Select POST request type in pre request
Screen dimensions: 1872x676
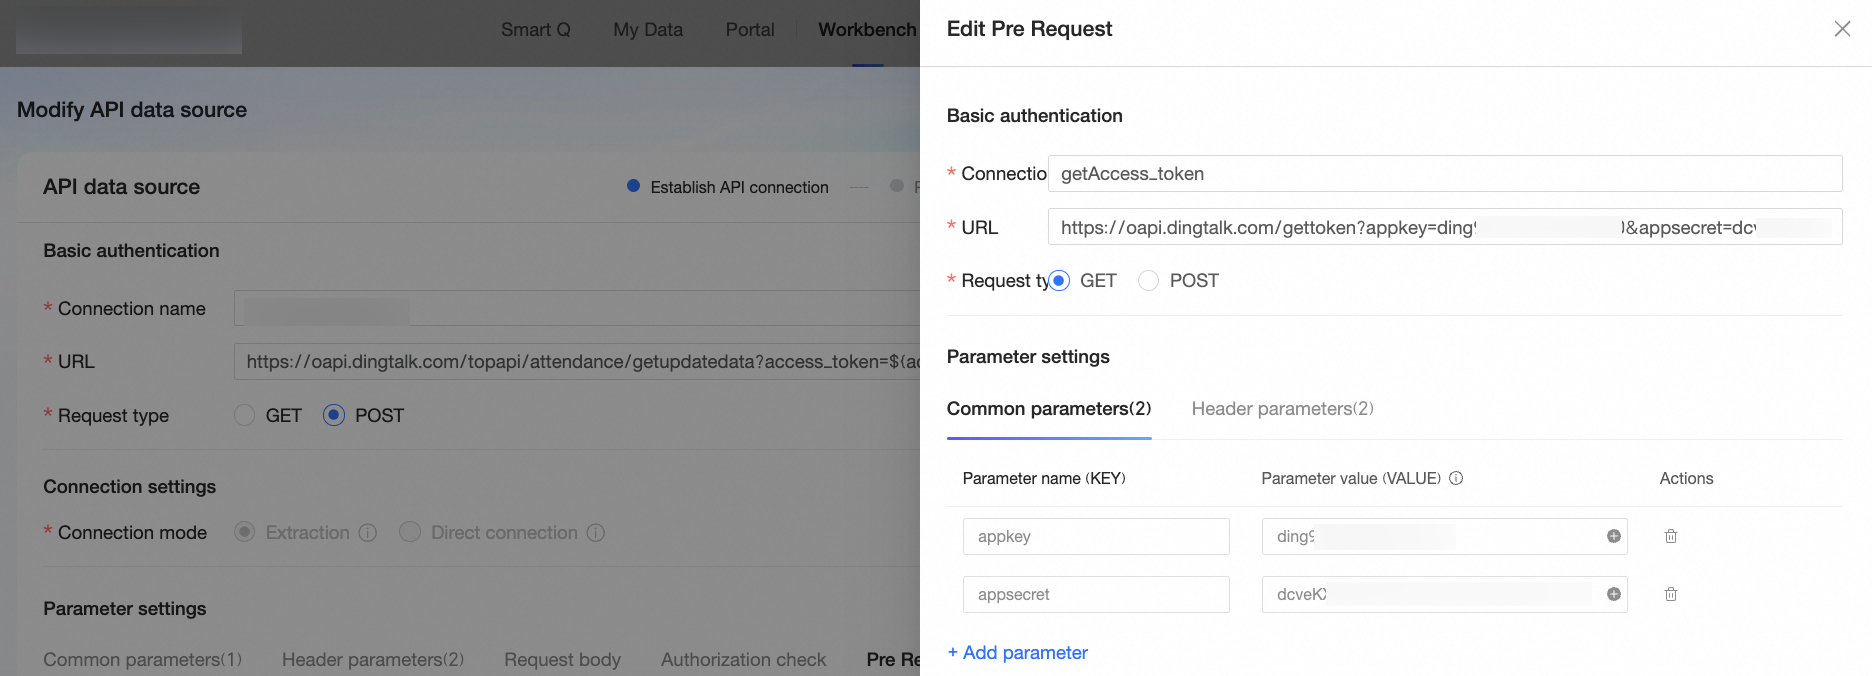[1148, 281]
